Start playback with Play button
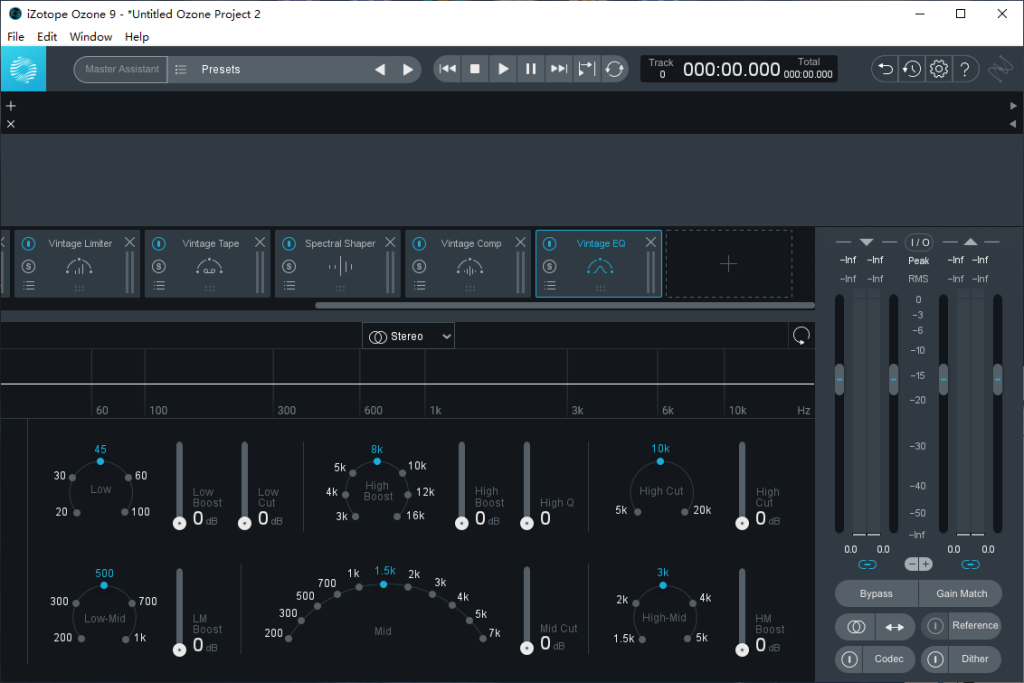The height and width of the screenshot is (683, 1024). (503, 69)
